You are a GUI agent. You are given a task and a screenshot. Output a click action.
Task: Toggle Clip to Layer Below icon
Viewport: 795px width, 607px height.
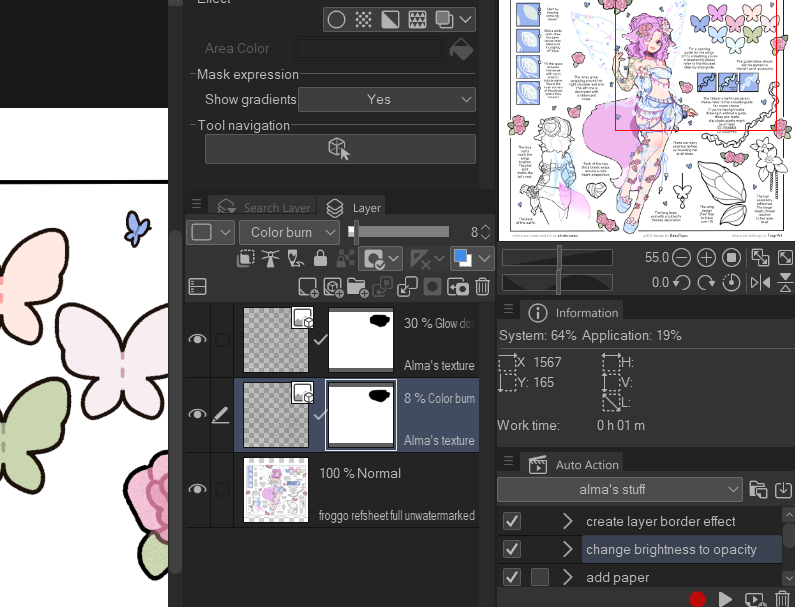click(x=245, y=259)
